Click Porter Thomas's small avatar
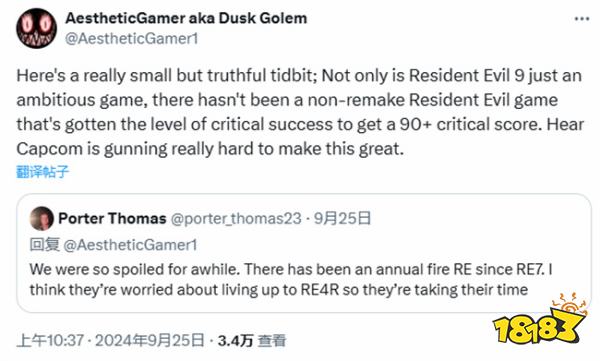 point(41,219)
